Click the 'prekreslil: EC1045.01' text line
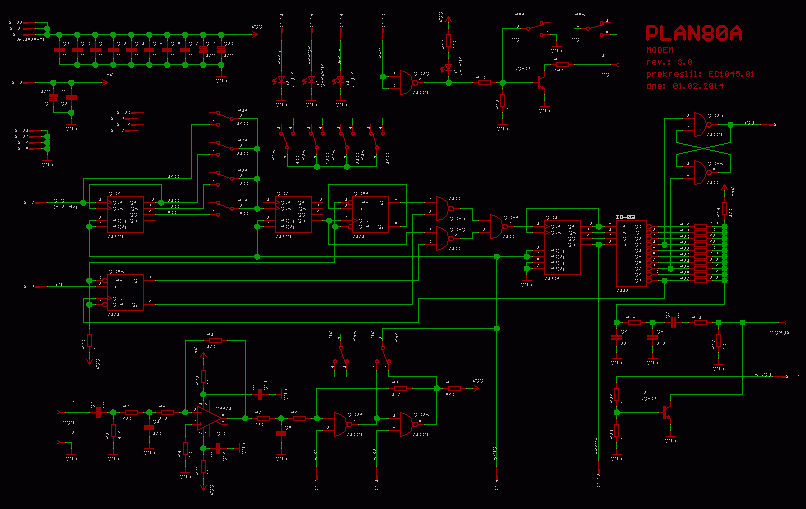The image size is (806, 509). point(699,74)
